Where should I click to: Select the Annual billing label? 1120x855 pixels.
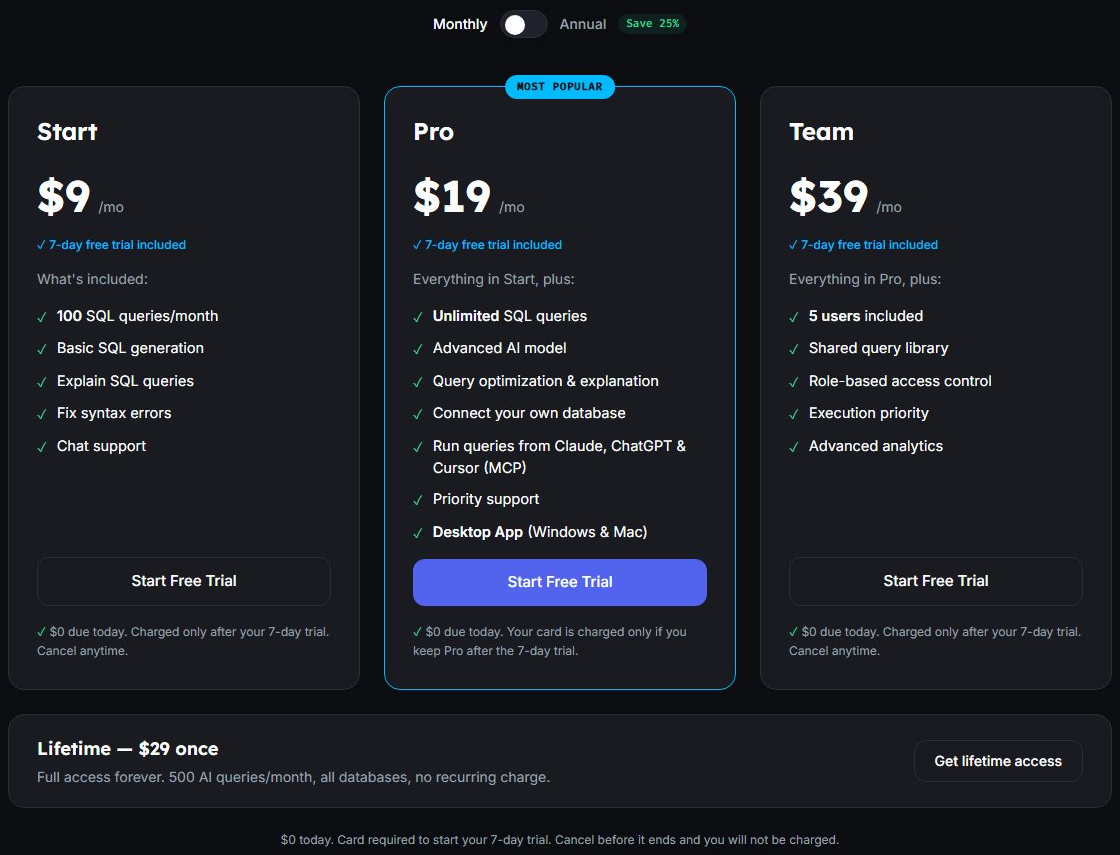point(583,24)
